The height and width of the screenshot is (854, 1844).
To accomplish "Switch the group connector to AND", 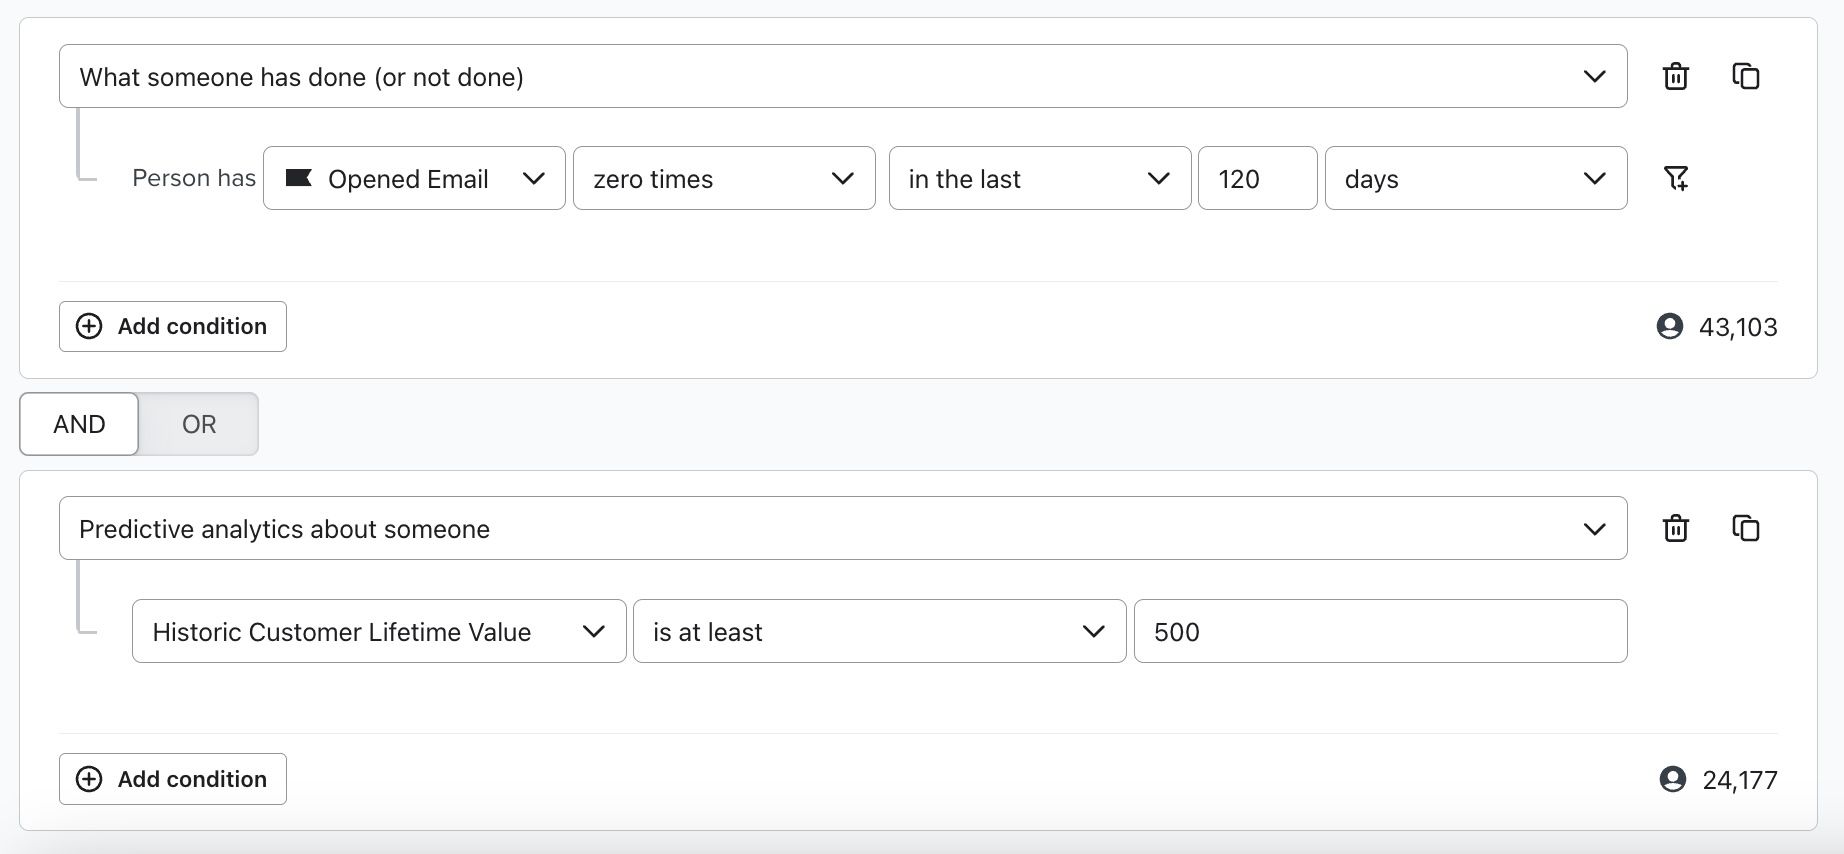I will point(79,424).
